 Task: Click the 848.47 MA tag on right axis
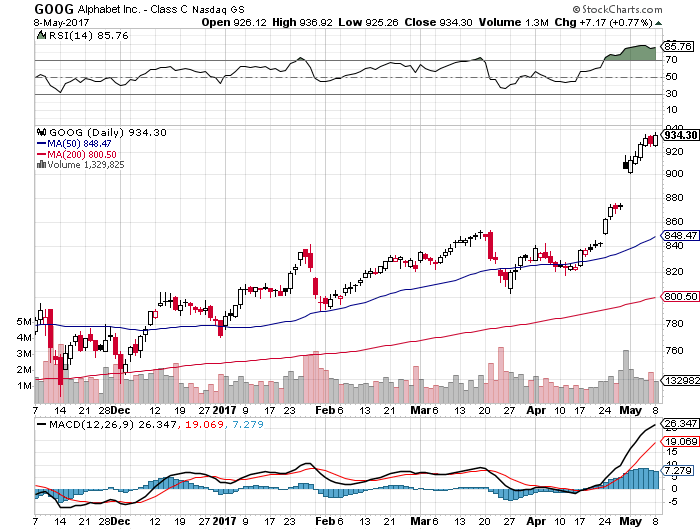(680, 235)
